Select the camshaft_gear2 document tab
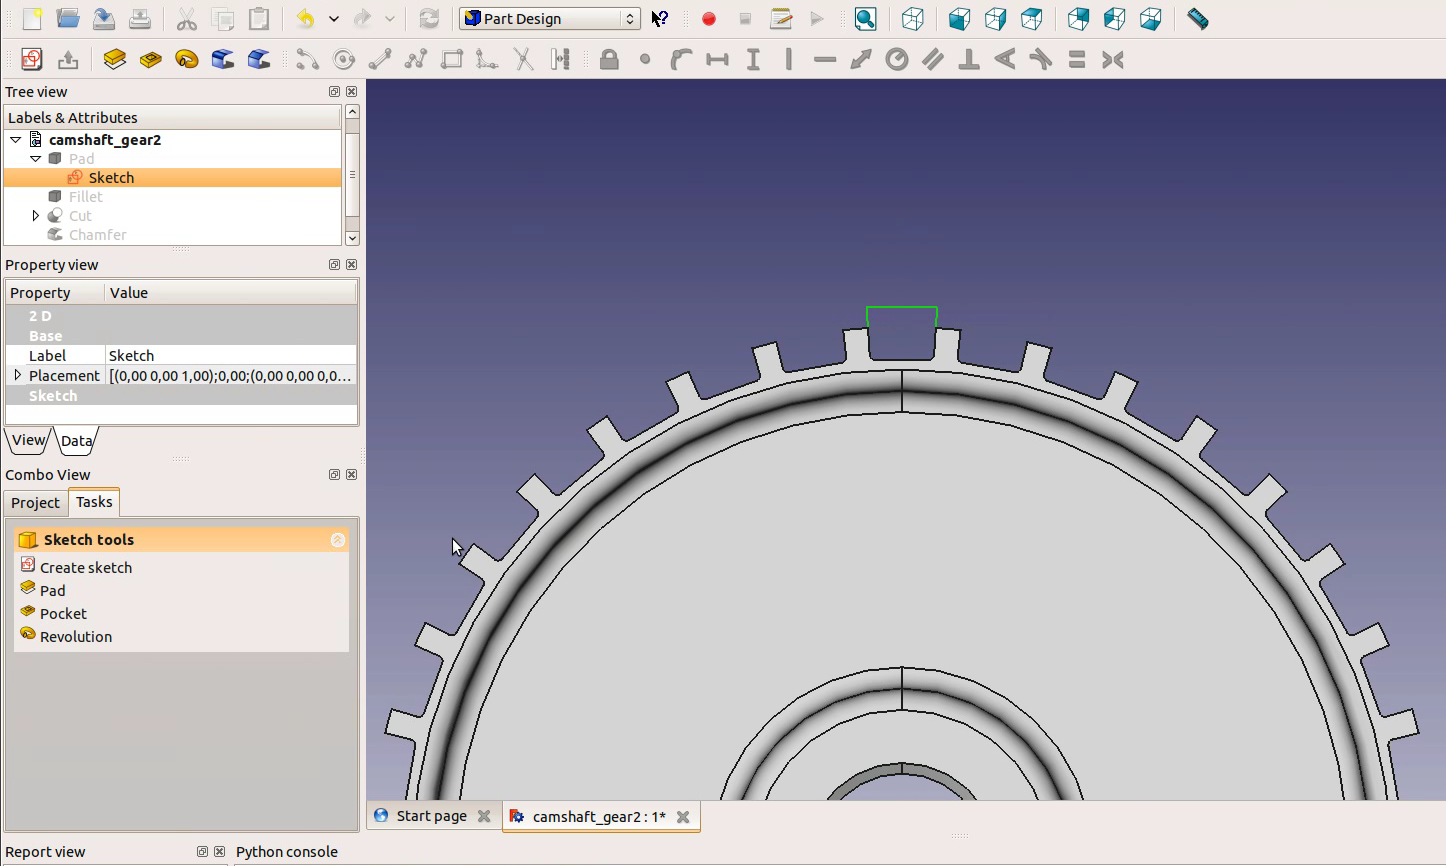 point(599,817)
